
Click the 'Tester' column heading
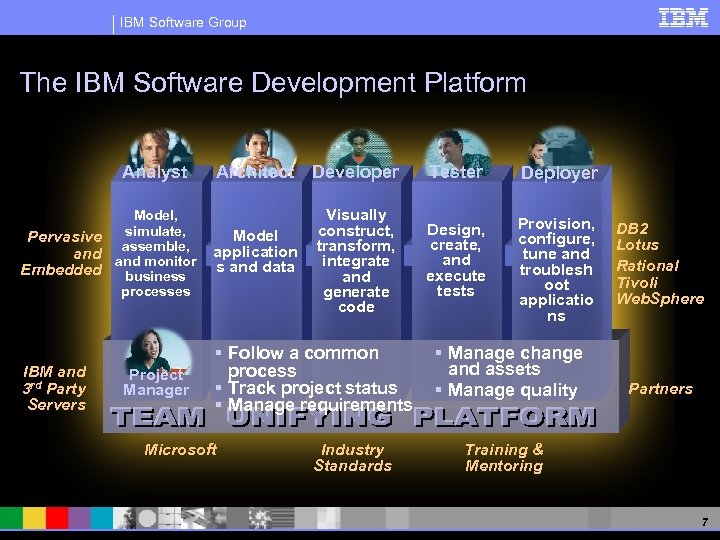tap(456, 172)
